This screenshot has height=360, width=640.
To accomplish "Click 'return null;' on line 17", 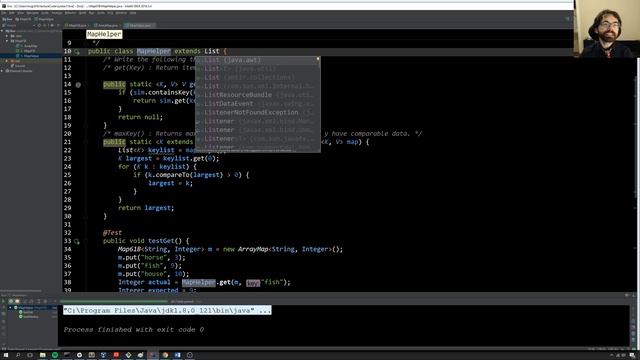I will tap(140, 117).
